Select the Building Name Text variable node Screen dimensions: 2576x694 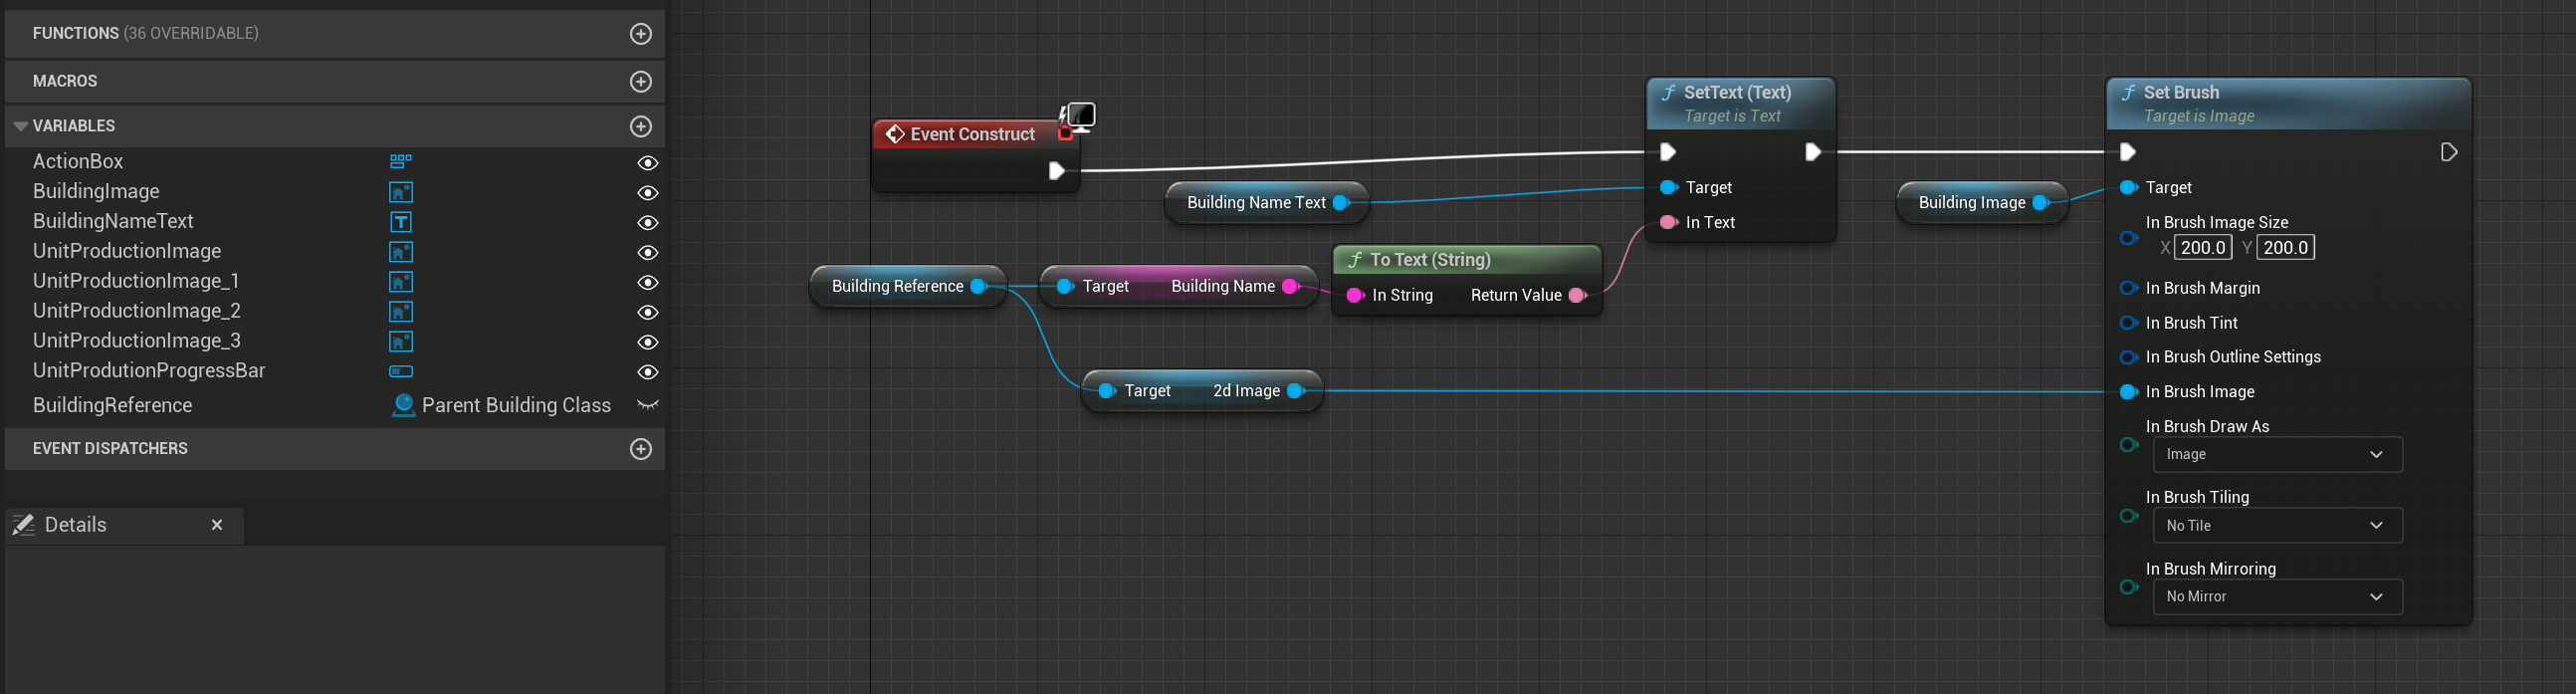click(x=1266, y=203)
